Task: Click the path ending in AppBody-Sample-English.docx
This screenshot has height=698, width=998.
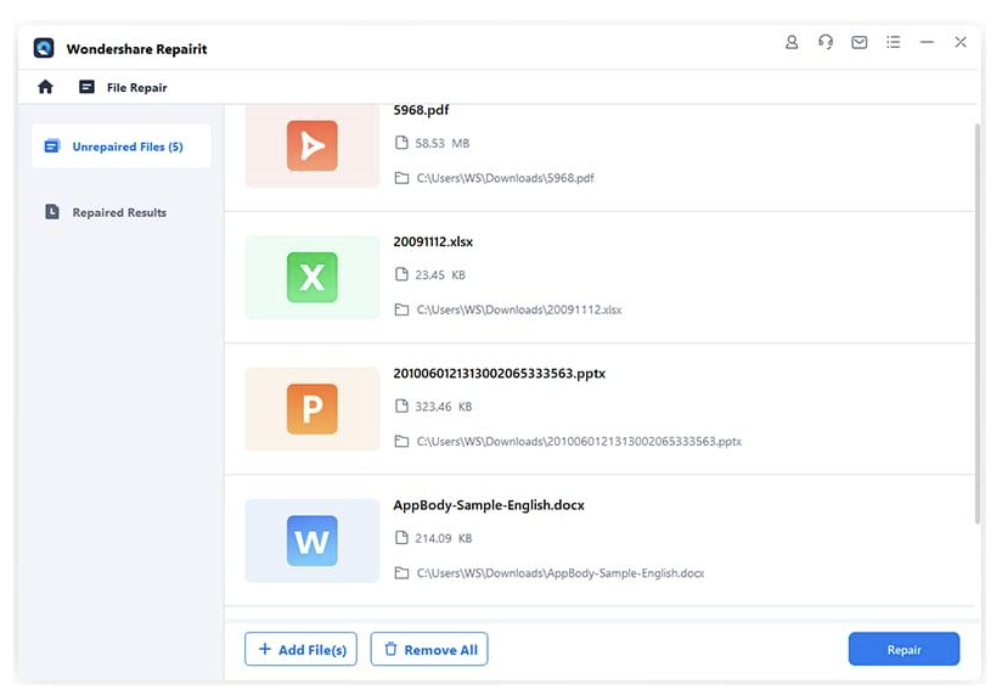Action: point(561,573)
